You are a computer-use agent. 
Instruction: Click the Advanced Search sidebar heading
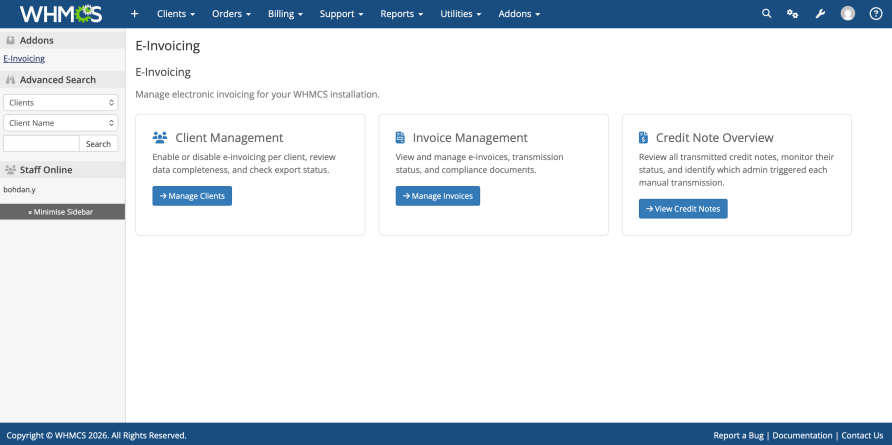[58, 80]
